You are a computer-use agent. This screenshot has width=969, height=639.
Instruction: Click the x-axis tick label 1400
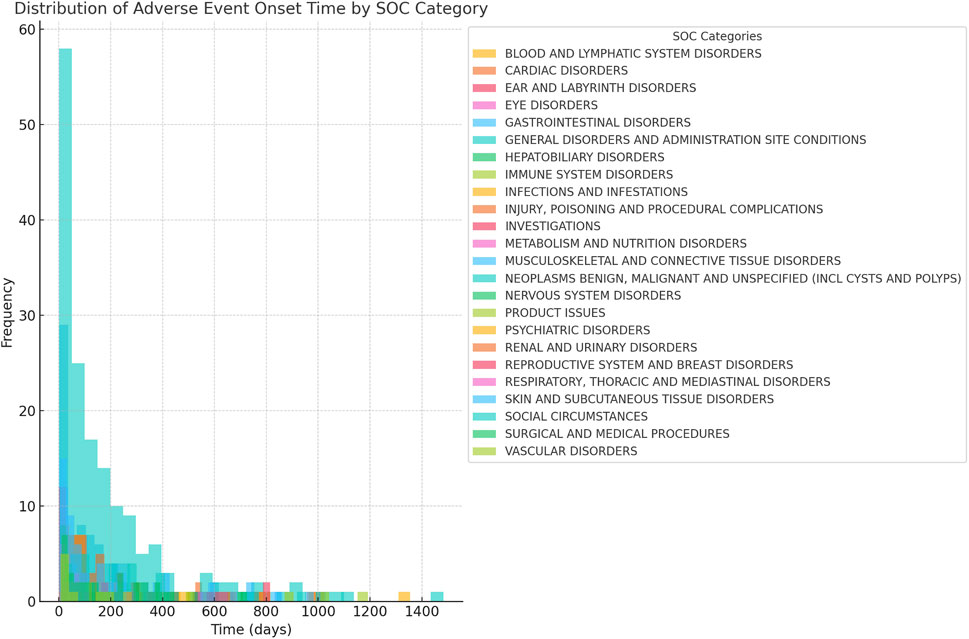coord(422,612)
